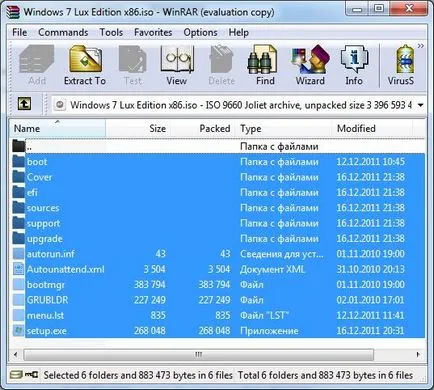
Task: Click Autounattend.xml file icon
Action: click(x=19, y=269)
